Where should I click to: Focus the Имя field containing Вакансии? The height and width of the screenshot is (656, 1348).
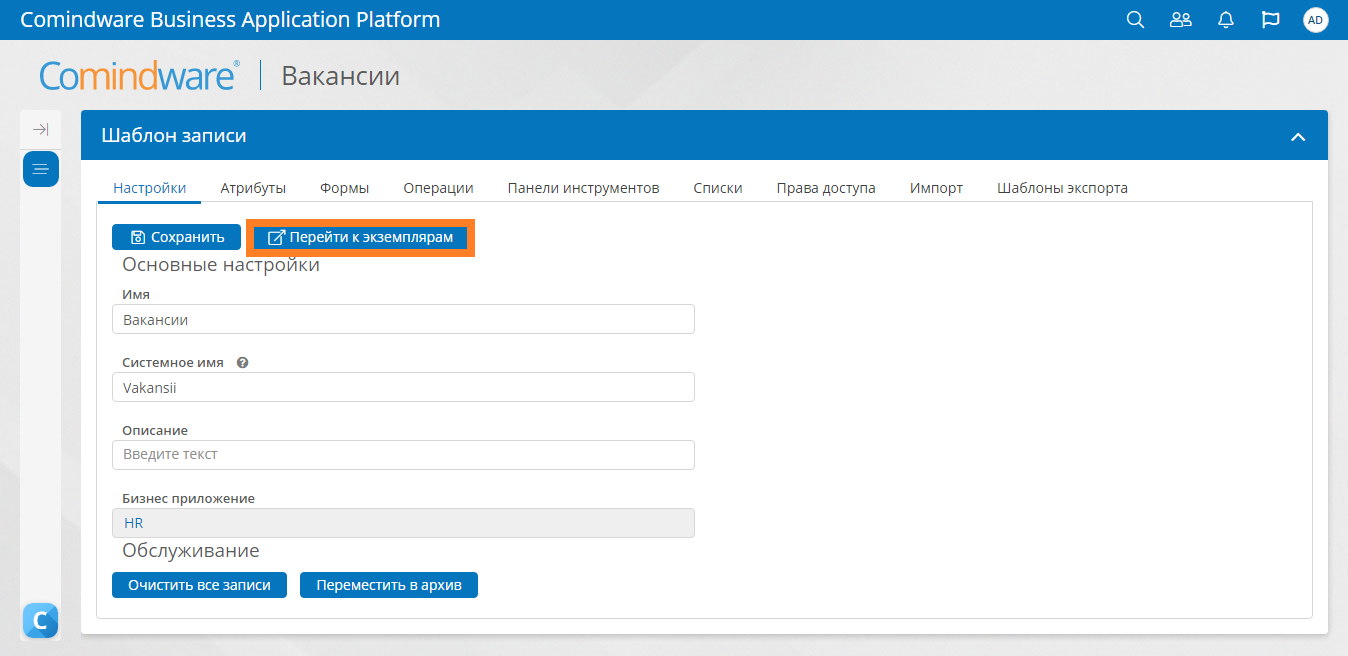403,320
